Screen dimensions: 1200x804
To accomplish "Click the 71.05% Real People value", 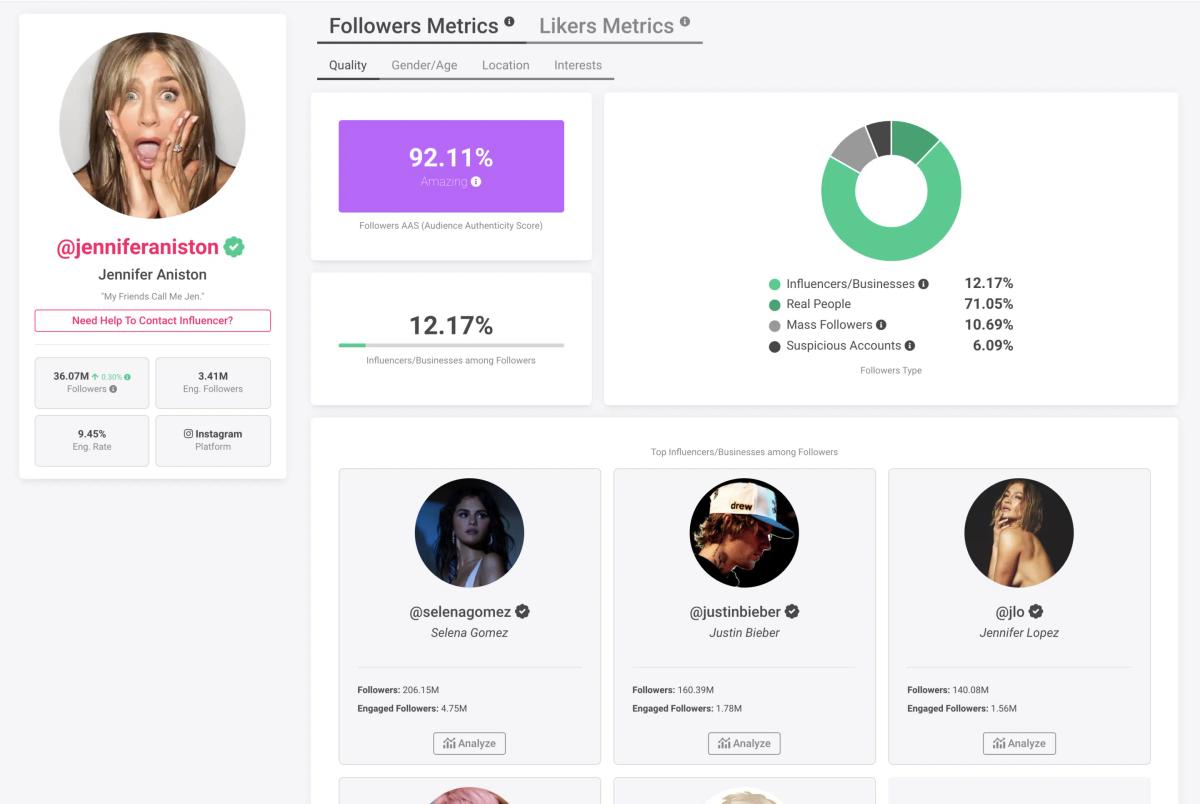I will (x=988, y=304).
